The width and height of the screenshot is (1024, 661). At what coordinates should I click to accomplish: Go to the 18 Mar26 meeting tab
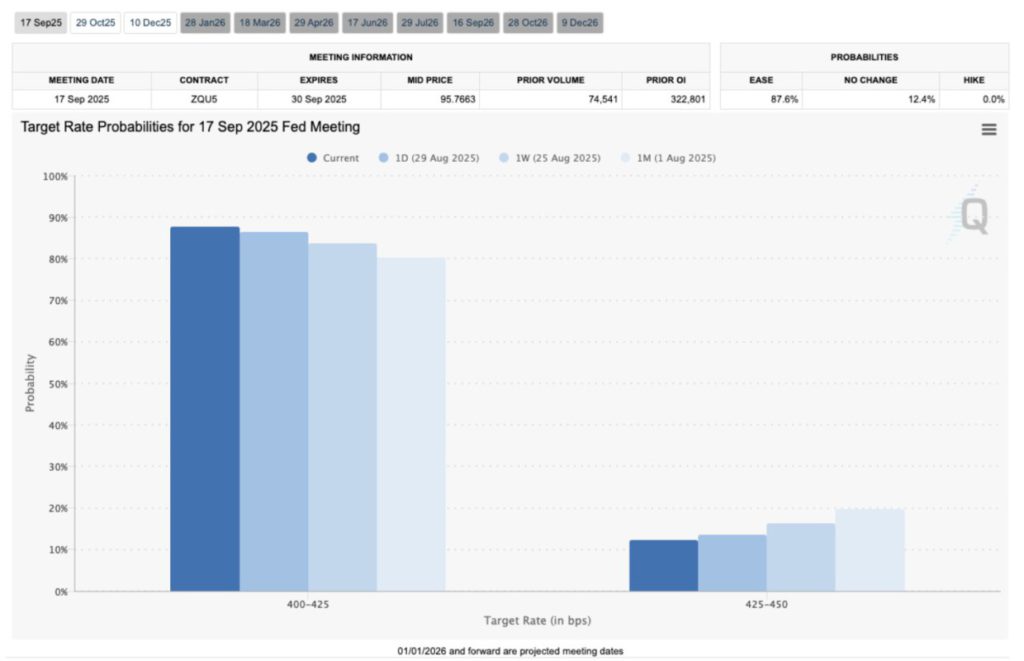pyautogui.click(x=259, y=22)
